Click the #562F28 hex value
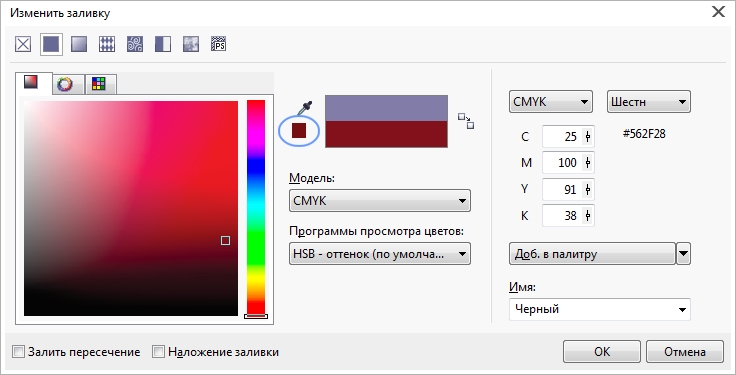This screenshot has width=736, height=375. (x=644, y=134)
